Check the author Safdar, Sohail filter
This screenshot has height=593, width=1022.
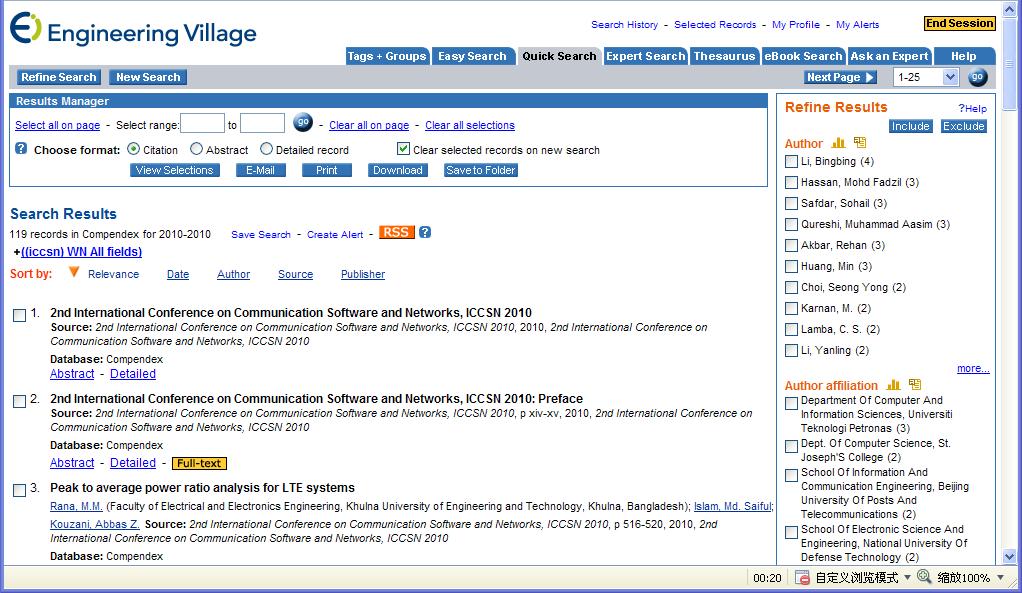(x=791, y=203)
